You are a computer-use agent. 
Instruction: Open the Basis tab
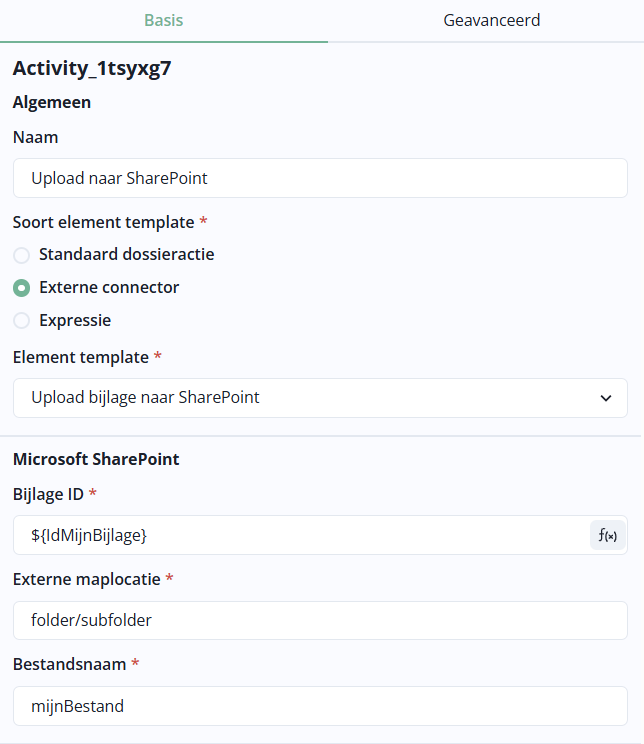(x=164, y=20)
